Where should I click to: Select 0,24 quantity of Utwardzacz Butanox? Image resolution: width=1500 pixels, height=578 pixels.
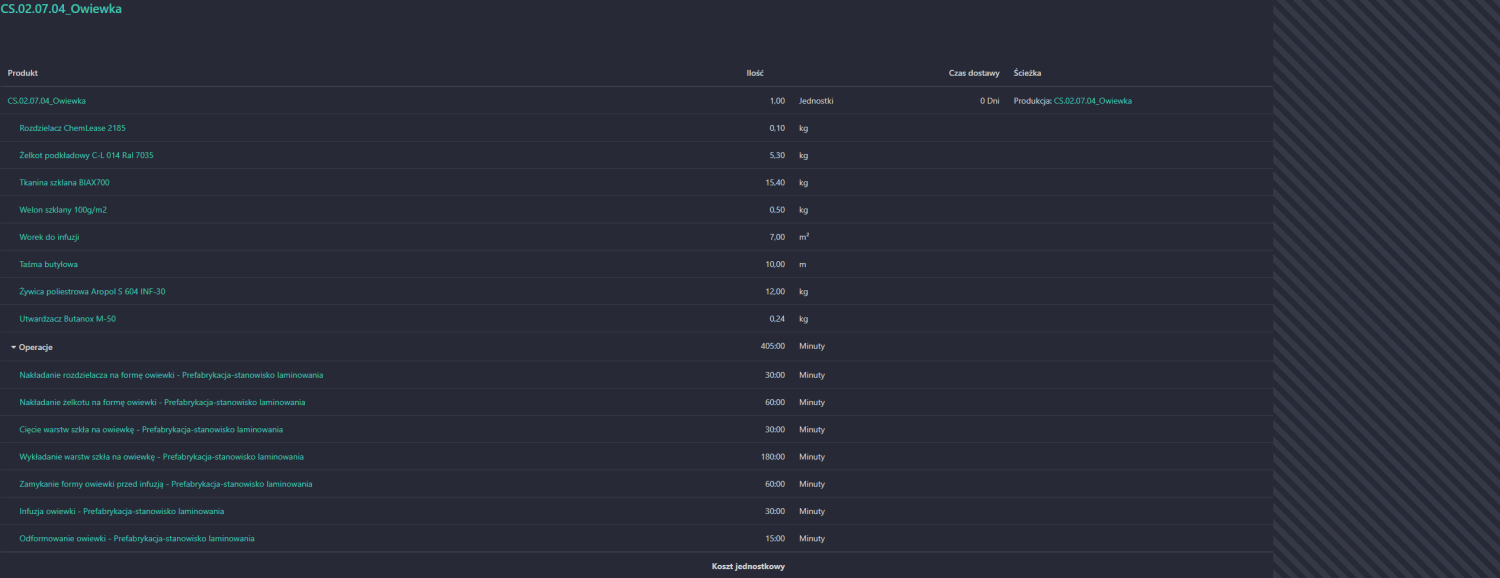pos(777,318)
